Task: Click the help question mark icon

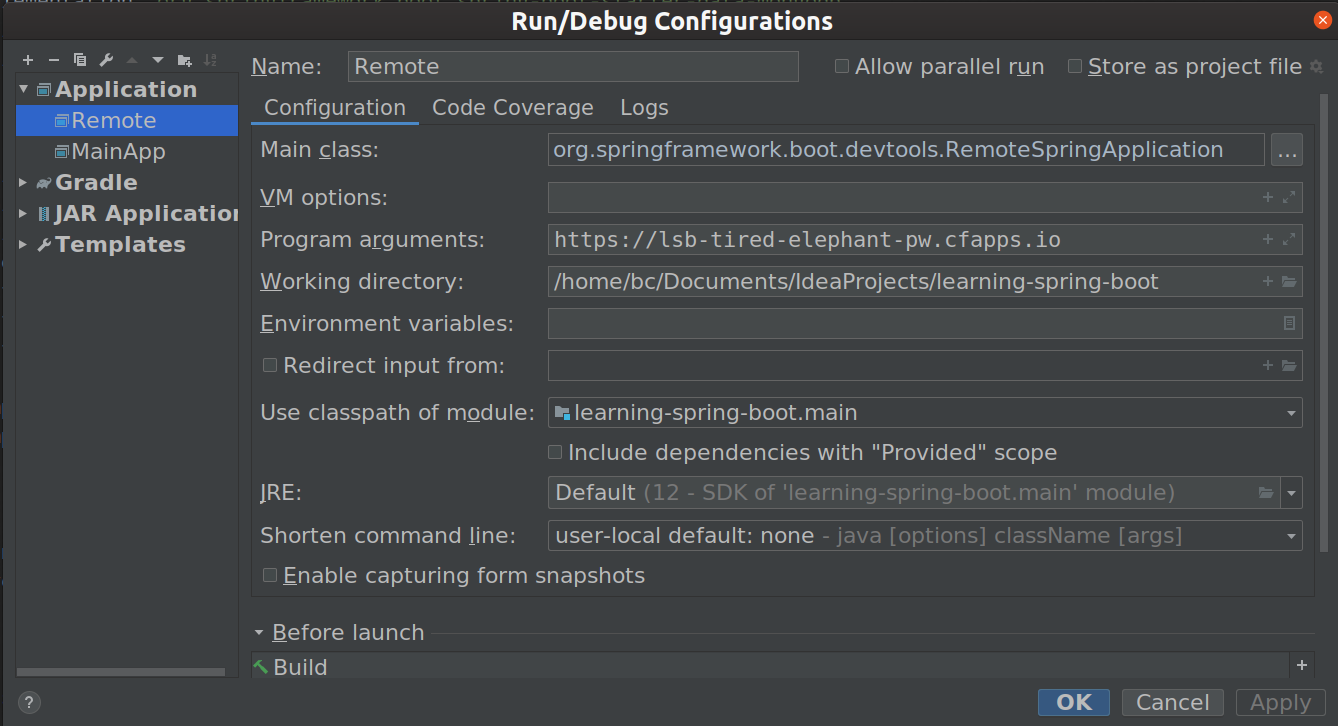Action: click(x=29, y=702)
